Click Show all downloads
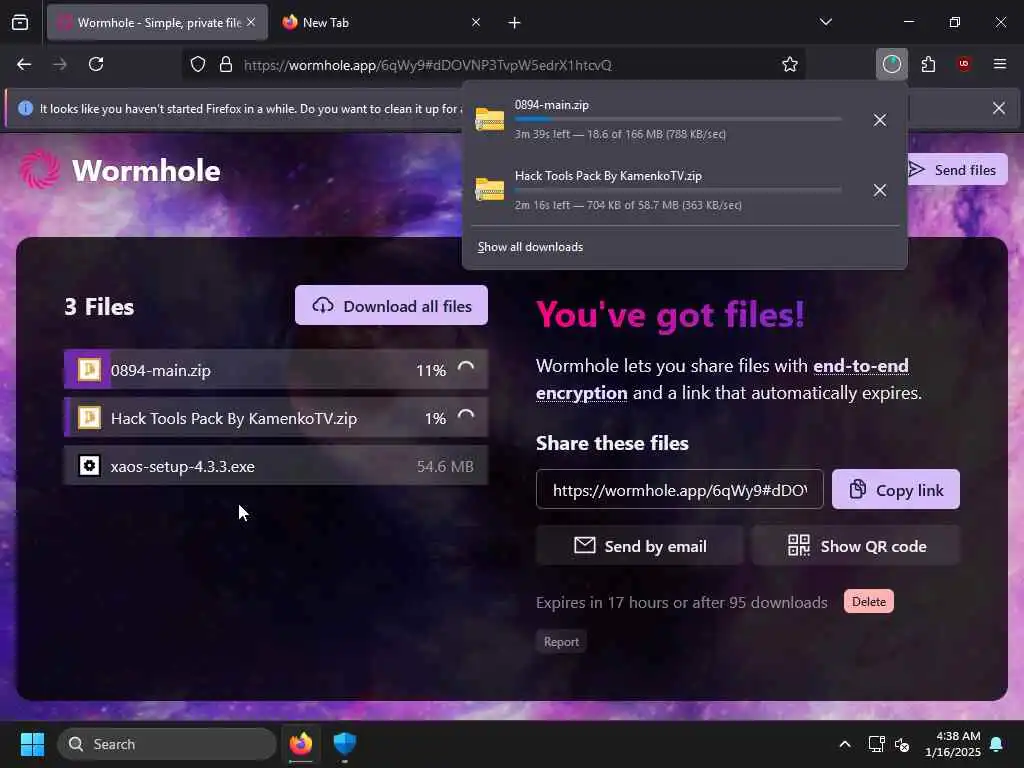The height and width of the screenshot is (768, 1024). pyautogui.click(x=530, y=247)
